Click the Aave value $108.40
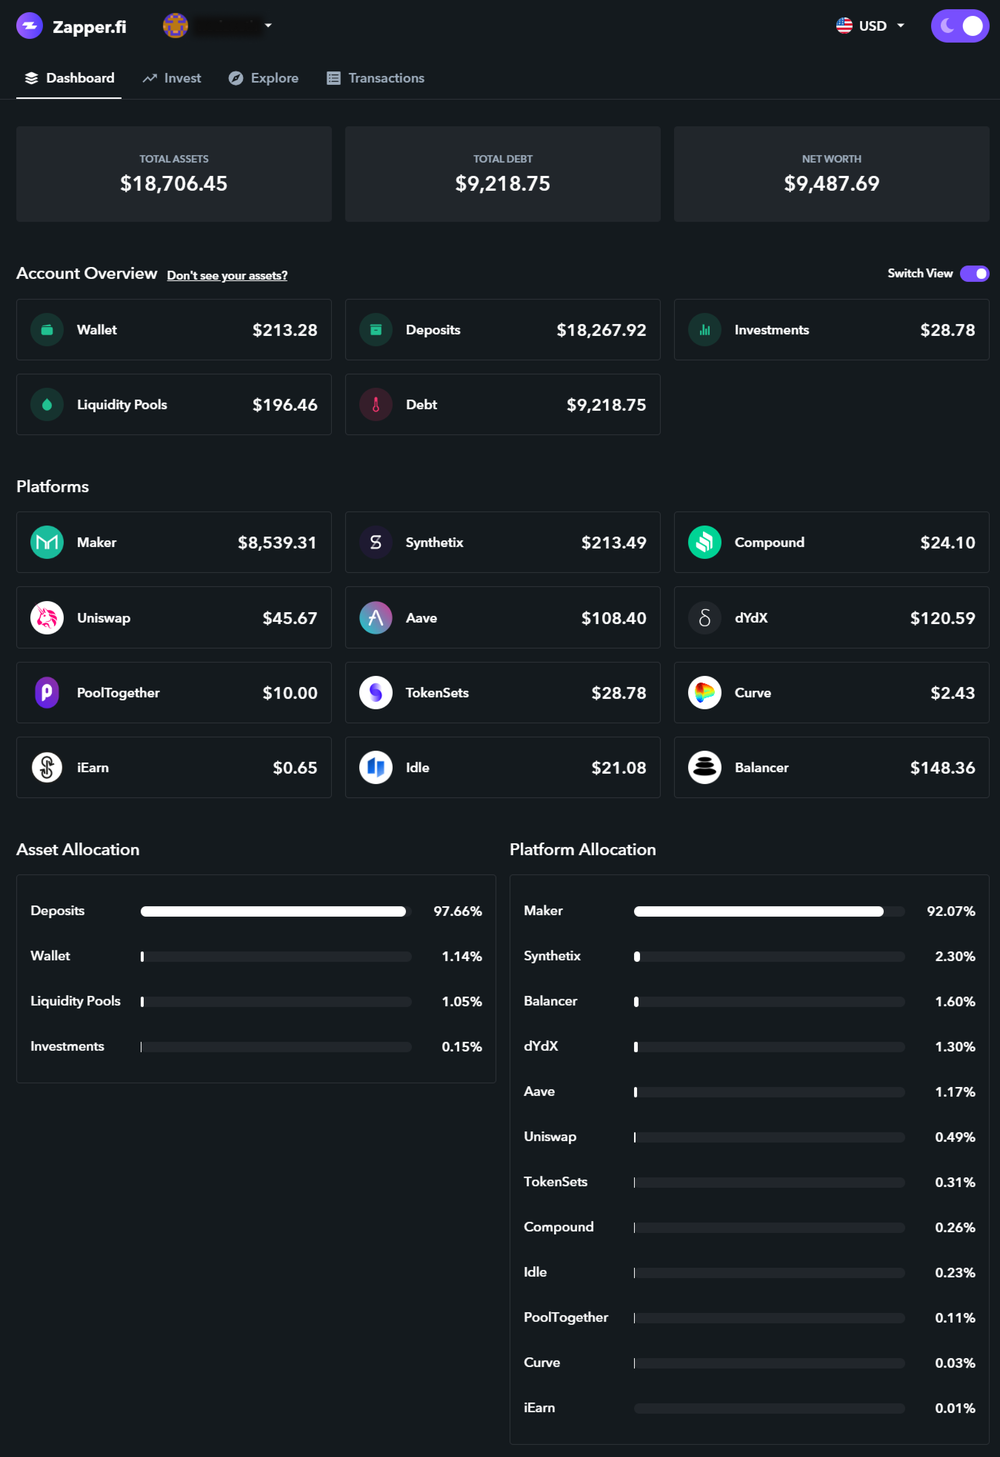1000x1457 pixels. point(614,618)
